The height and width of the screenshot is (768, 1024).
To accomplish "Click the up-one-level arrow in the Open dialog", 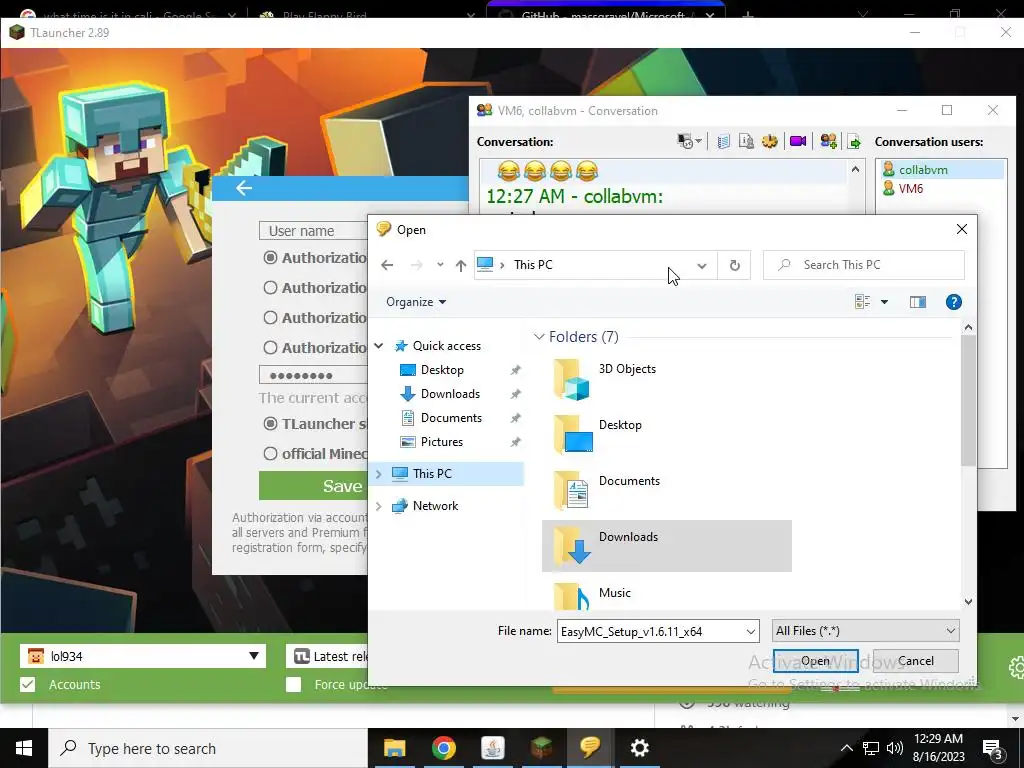I will [x=461, y=265].
